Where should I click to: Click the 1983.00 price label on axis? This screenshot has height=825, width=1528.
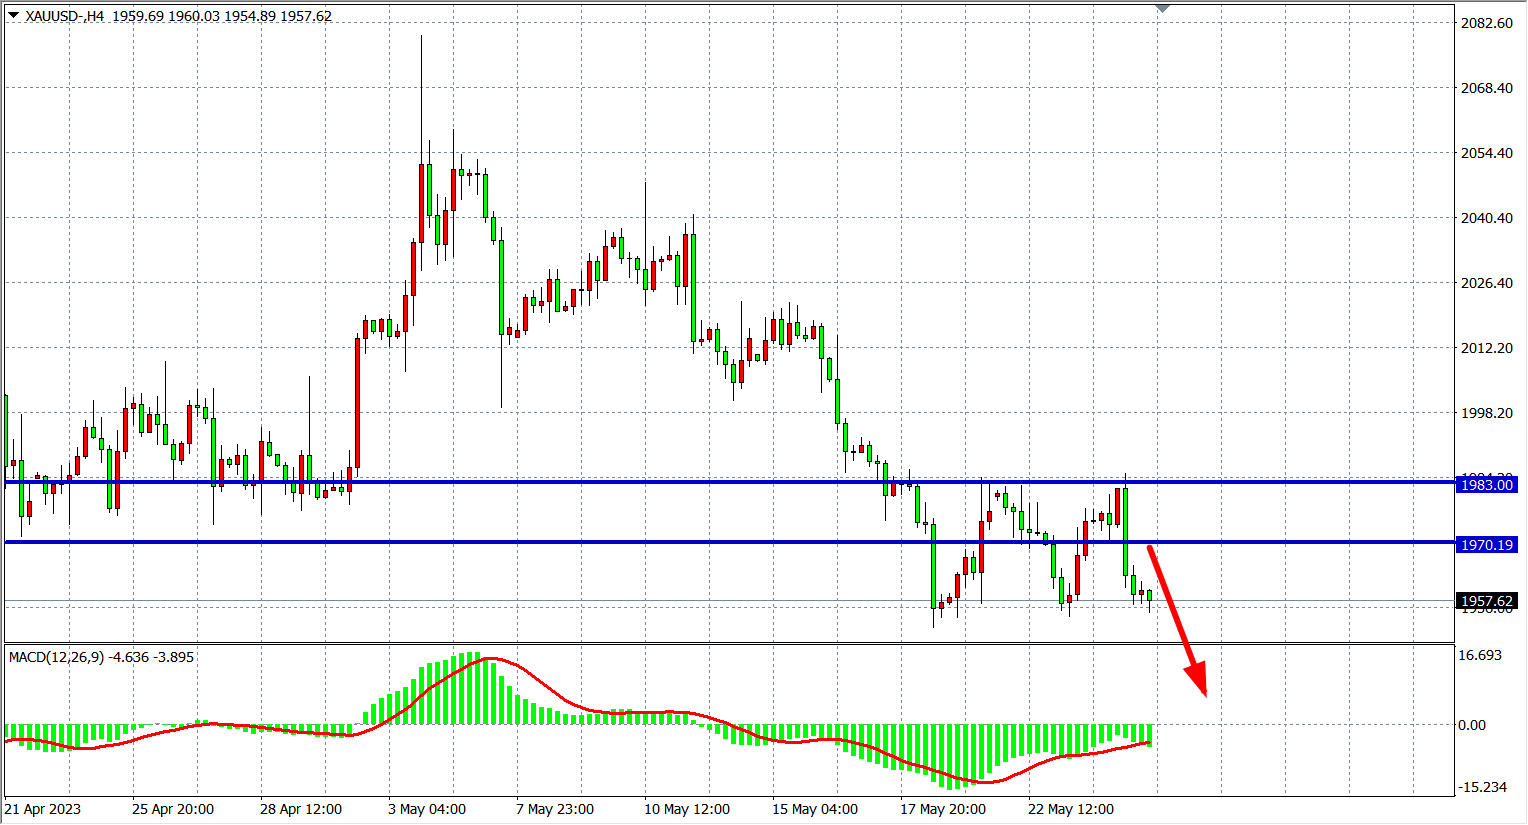1487,485
